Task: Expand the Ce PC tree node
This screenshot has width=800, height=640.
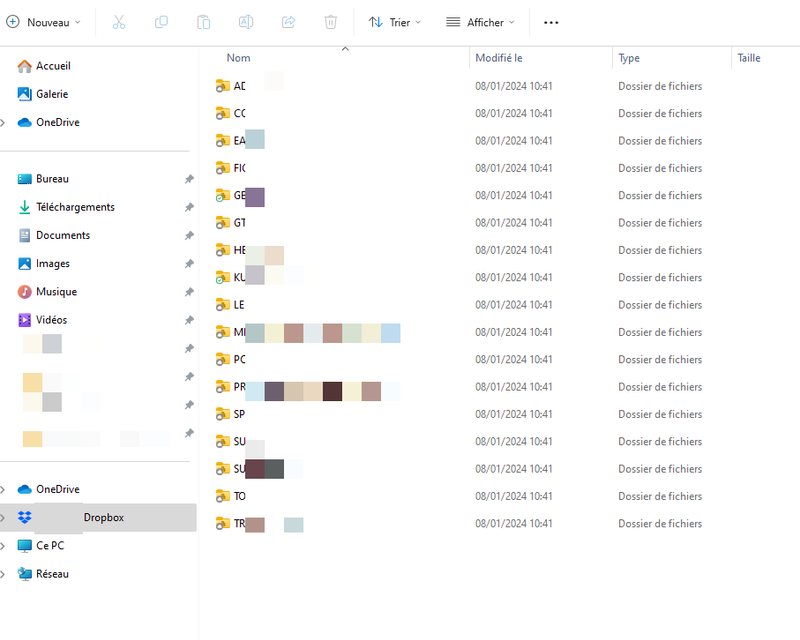Action: (x=4, y=546)
